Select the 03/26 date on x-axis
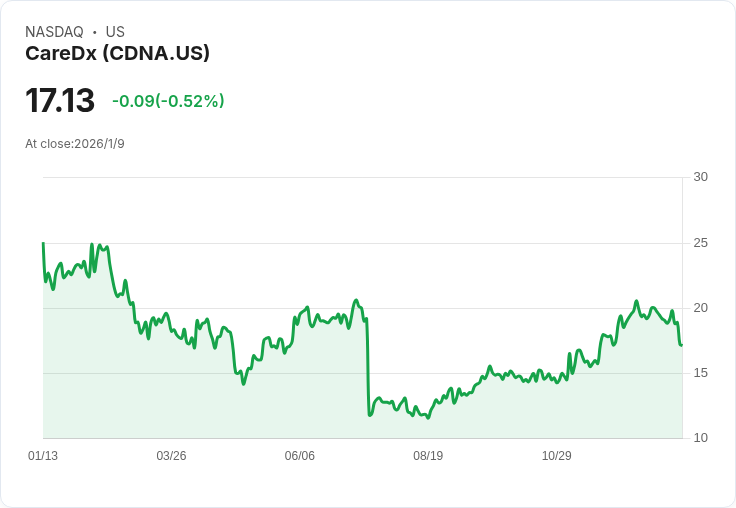 tap(171, 456)
